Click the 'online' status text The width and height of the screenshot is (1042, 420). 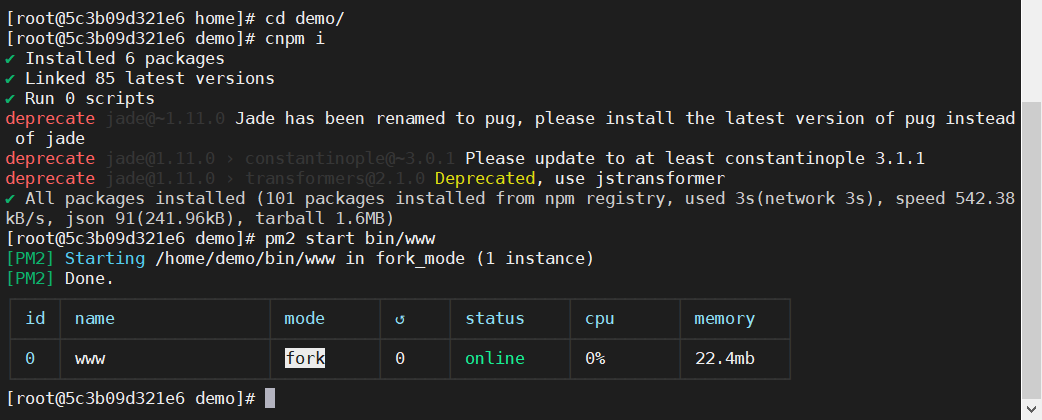[495, 359]
